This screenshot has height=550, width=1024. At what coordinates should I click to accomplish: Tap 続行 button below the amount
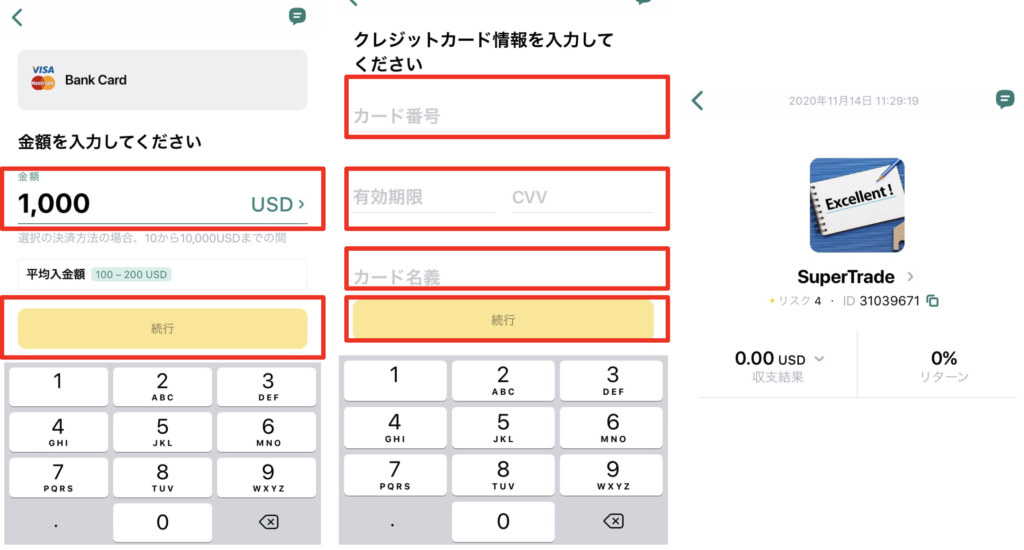[162, 329]
